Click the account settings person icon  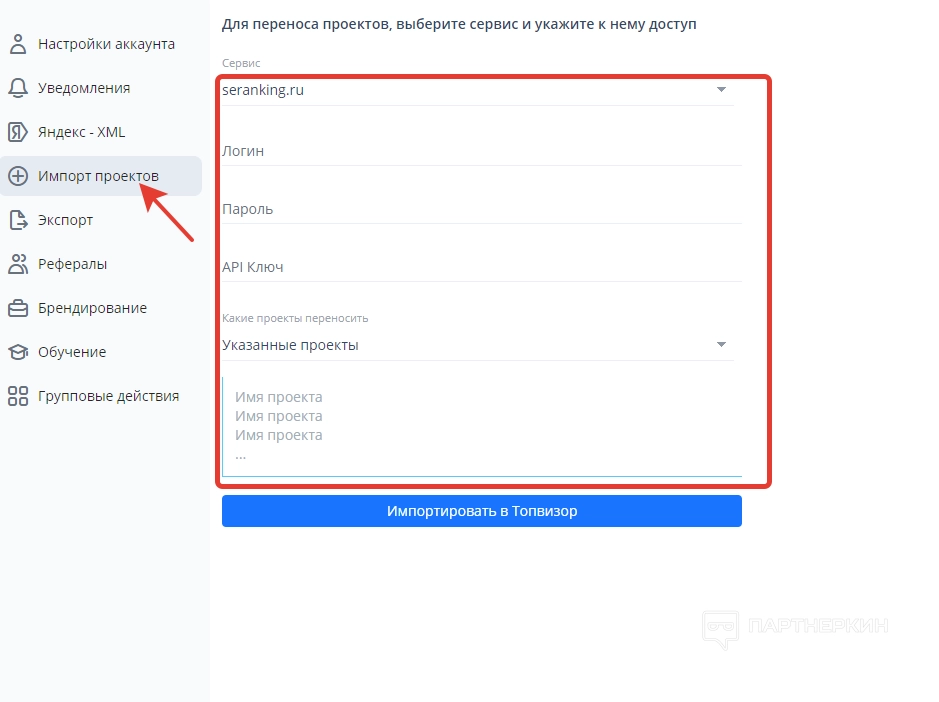(18, 44)
